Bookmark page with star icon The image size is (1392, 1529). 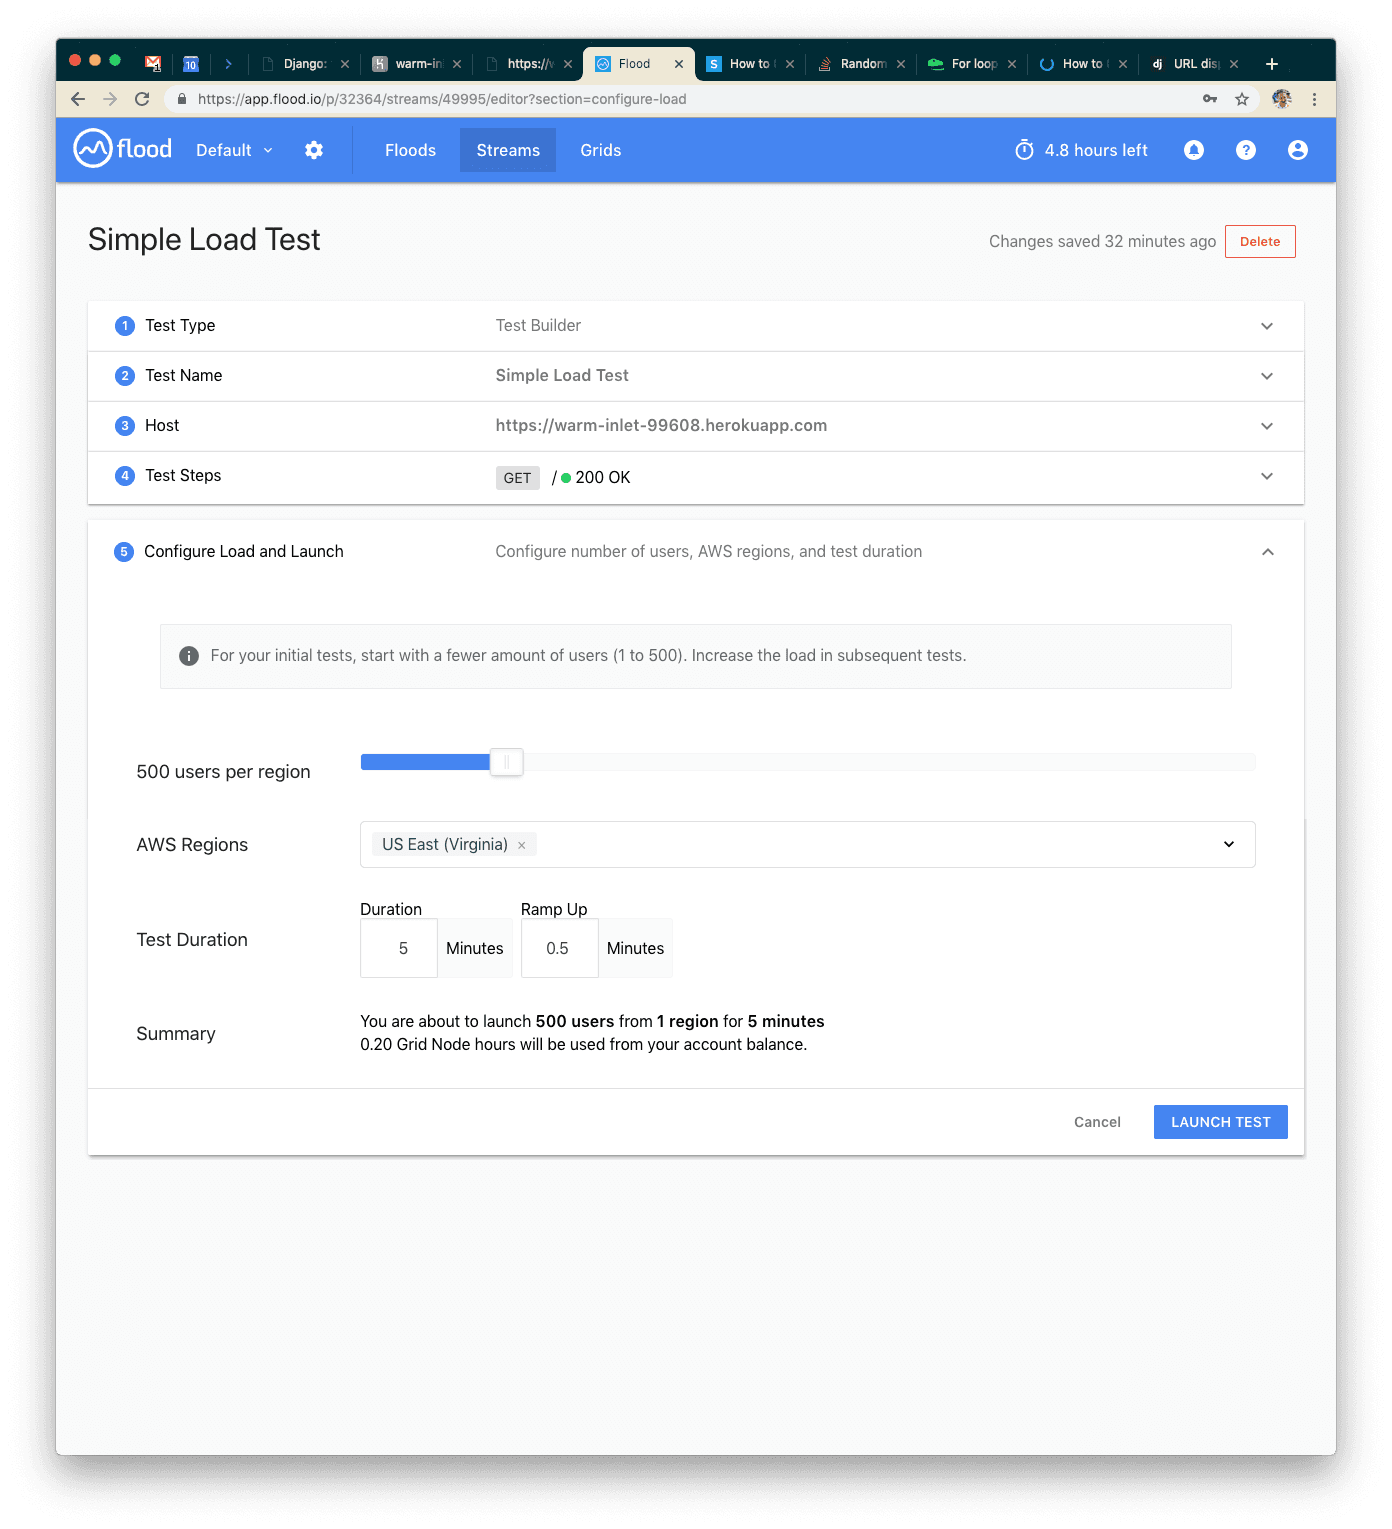click(x=1241, y=99)
